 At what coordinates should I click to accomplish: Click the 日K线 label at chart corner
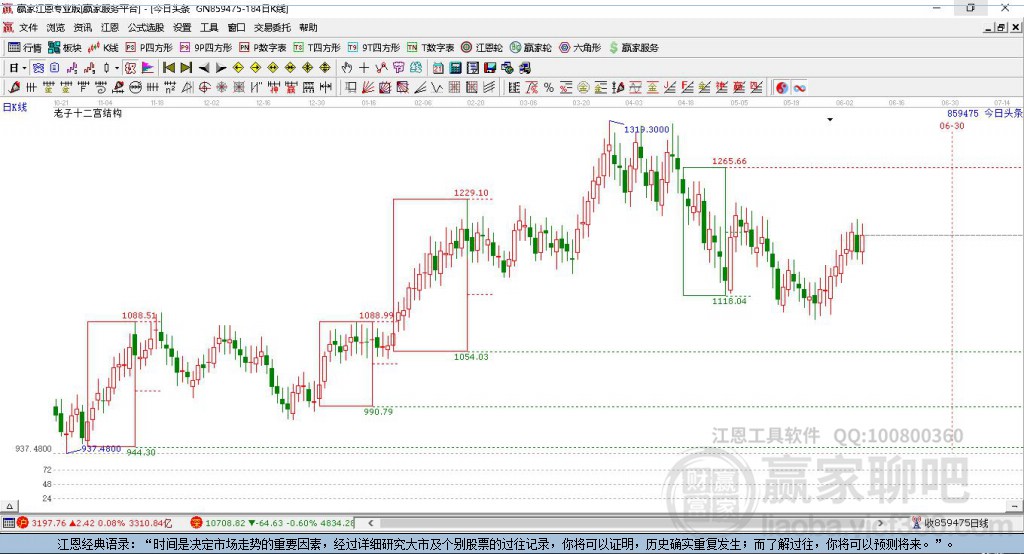(15, 107)
